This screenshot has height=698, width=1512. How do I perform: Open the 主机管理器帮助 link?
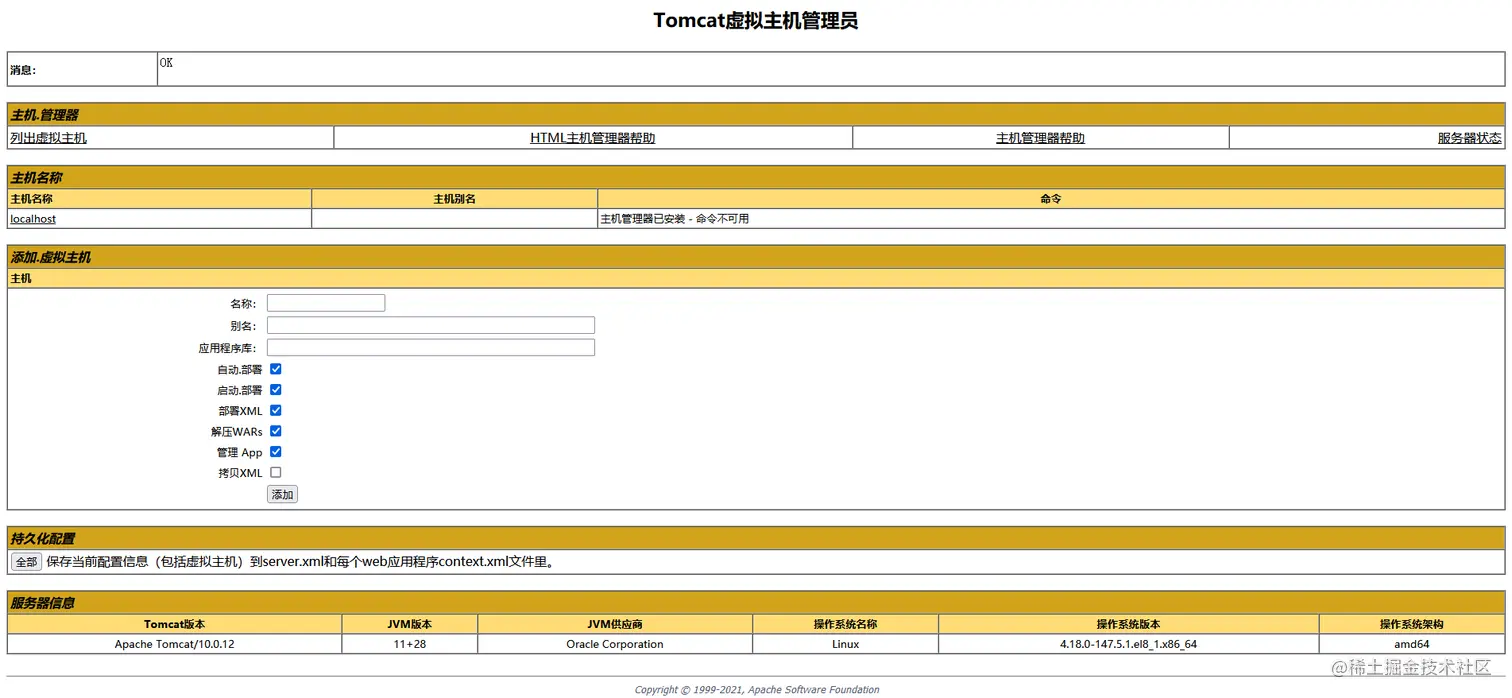(1040, 138)
